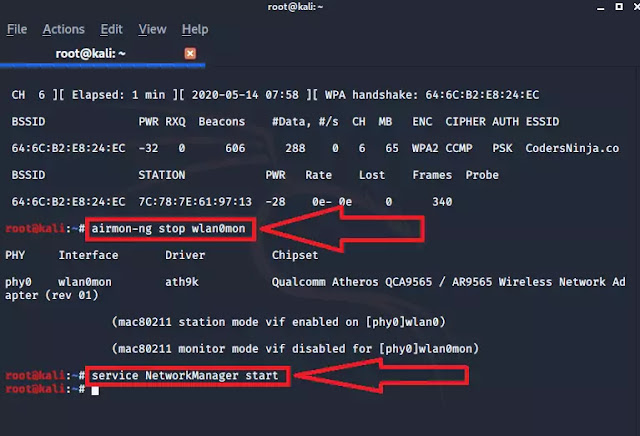Click the airmon-ng stop wlan0mon command

point(168,228)
